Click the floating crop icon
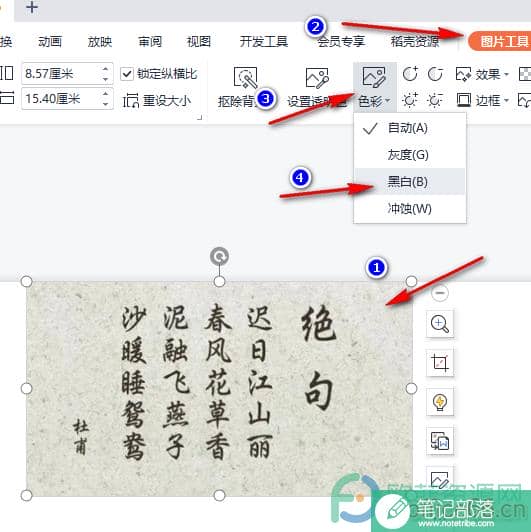 point(440,362)
